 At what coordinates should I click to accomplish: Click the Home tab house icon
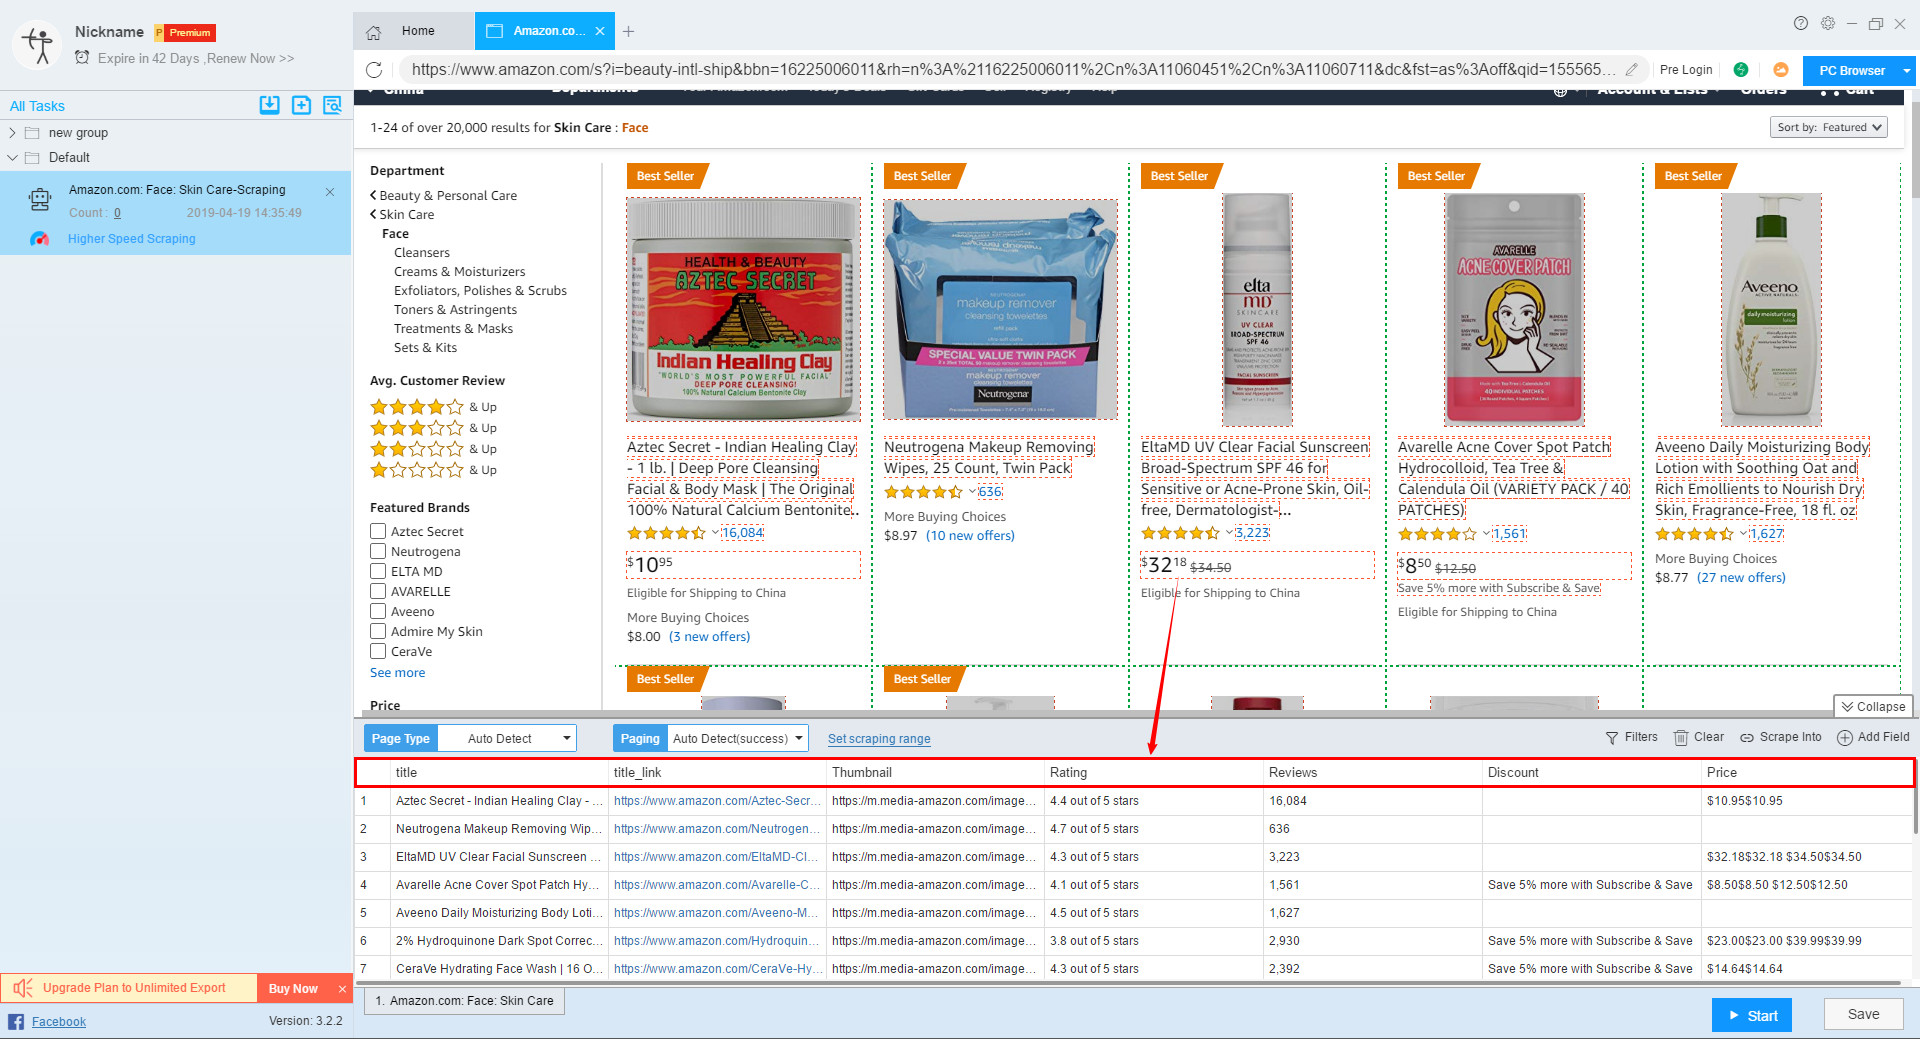coord(373,32)
